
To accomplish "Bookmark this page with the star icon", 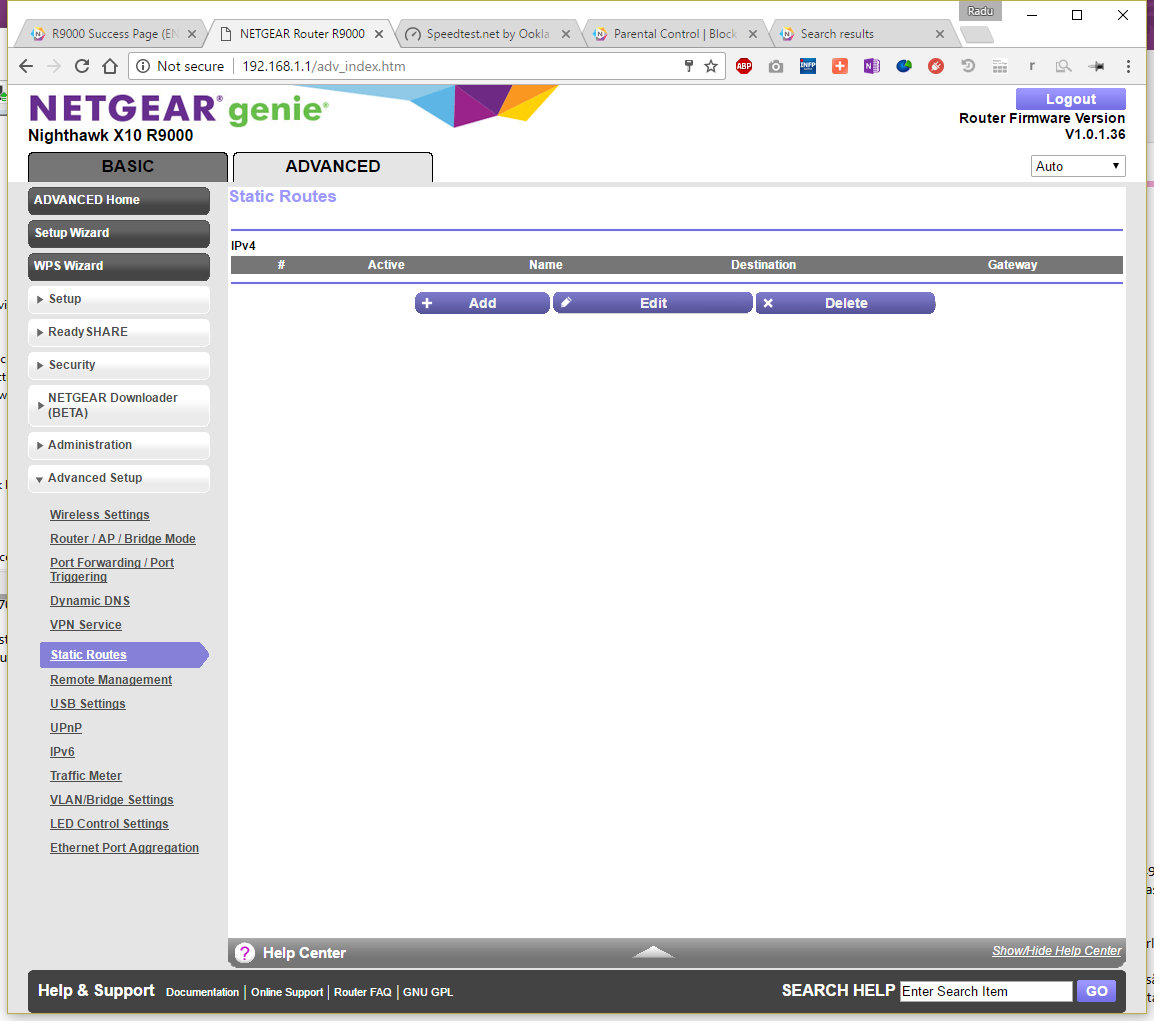I will pos(711,66).
